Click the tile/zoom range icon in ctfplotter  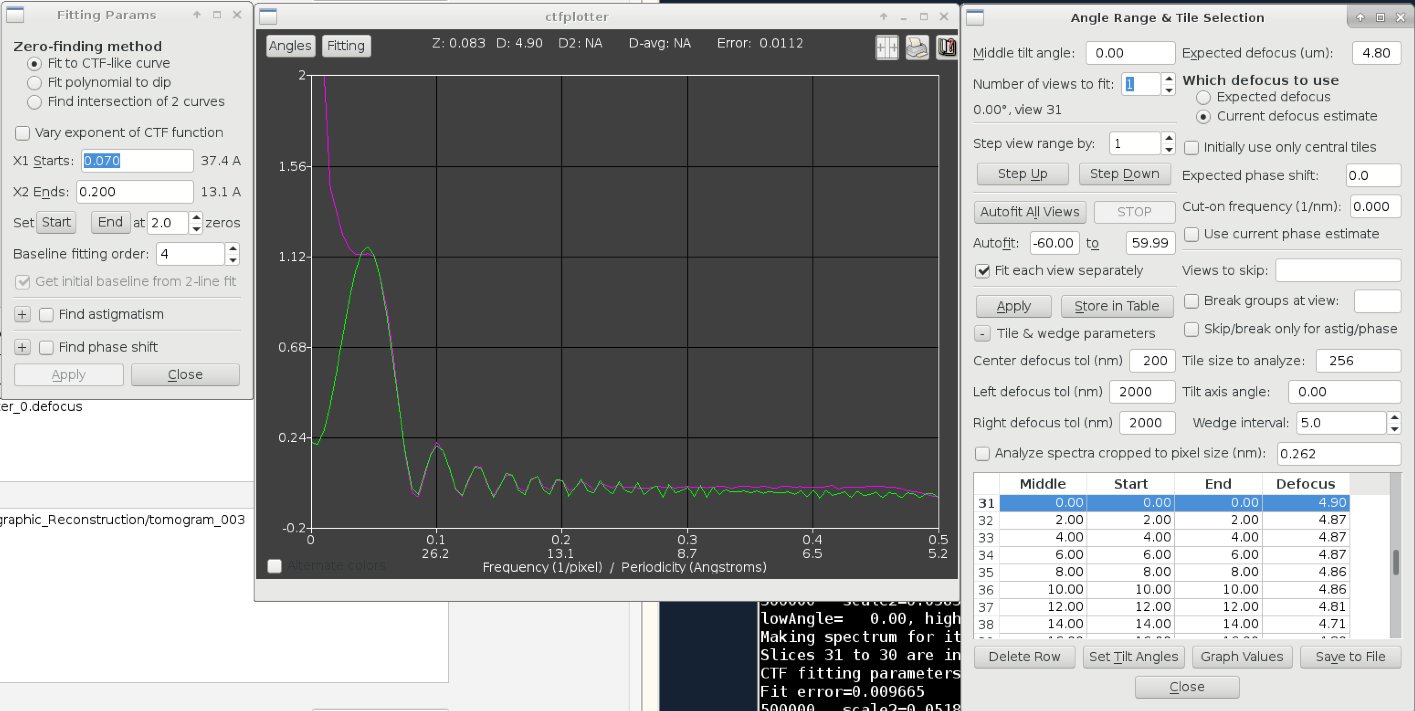pos(887,48)
